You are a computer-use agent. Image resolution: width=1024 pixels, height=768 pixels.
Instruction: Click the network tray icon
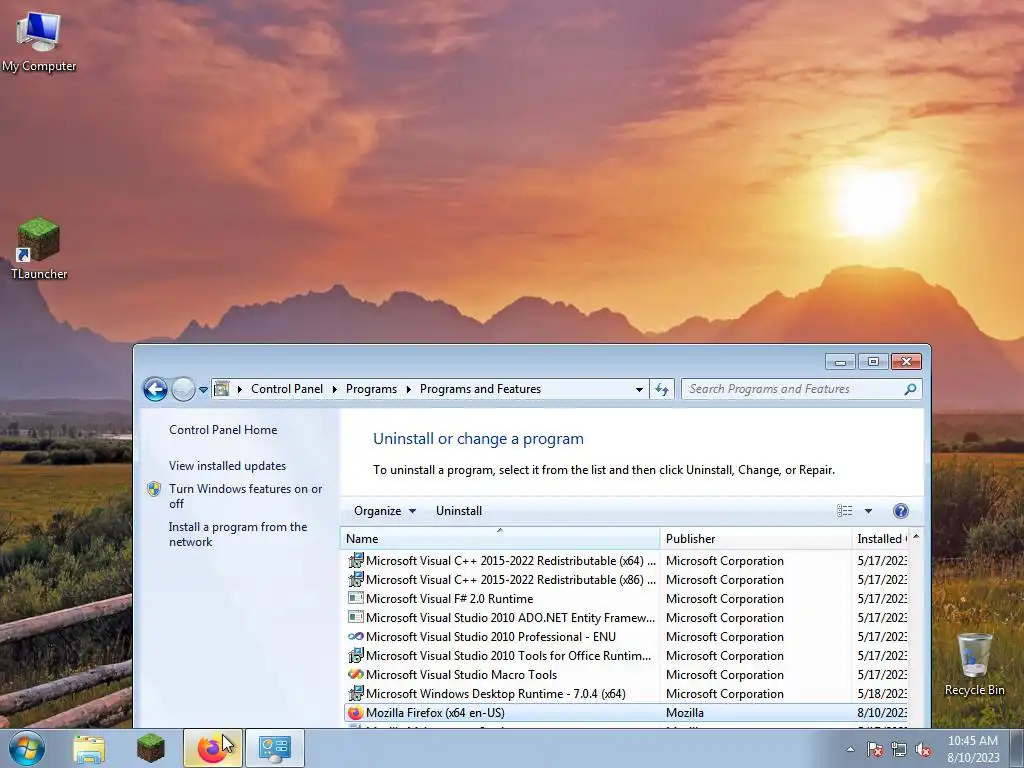coord(899,749)
